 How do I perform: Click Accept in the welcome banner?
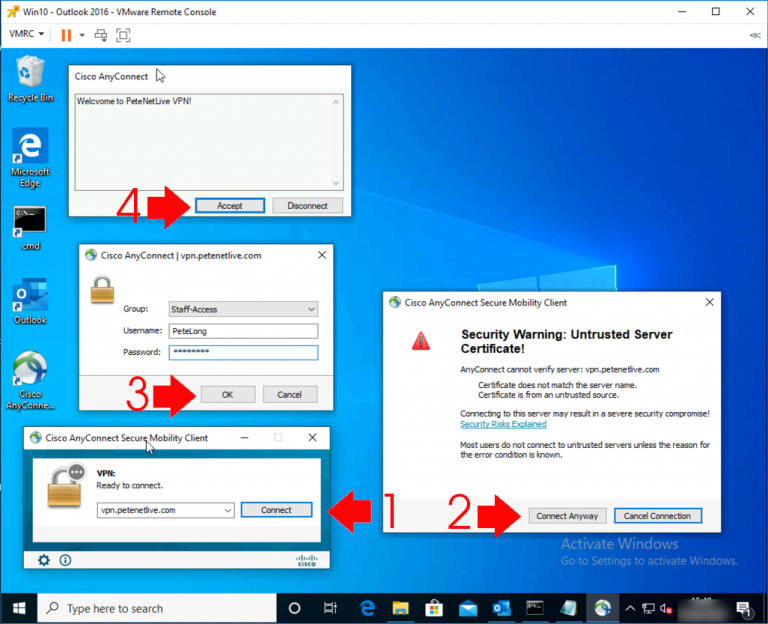coord(230,206)
